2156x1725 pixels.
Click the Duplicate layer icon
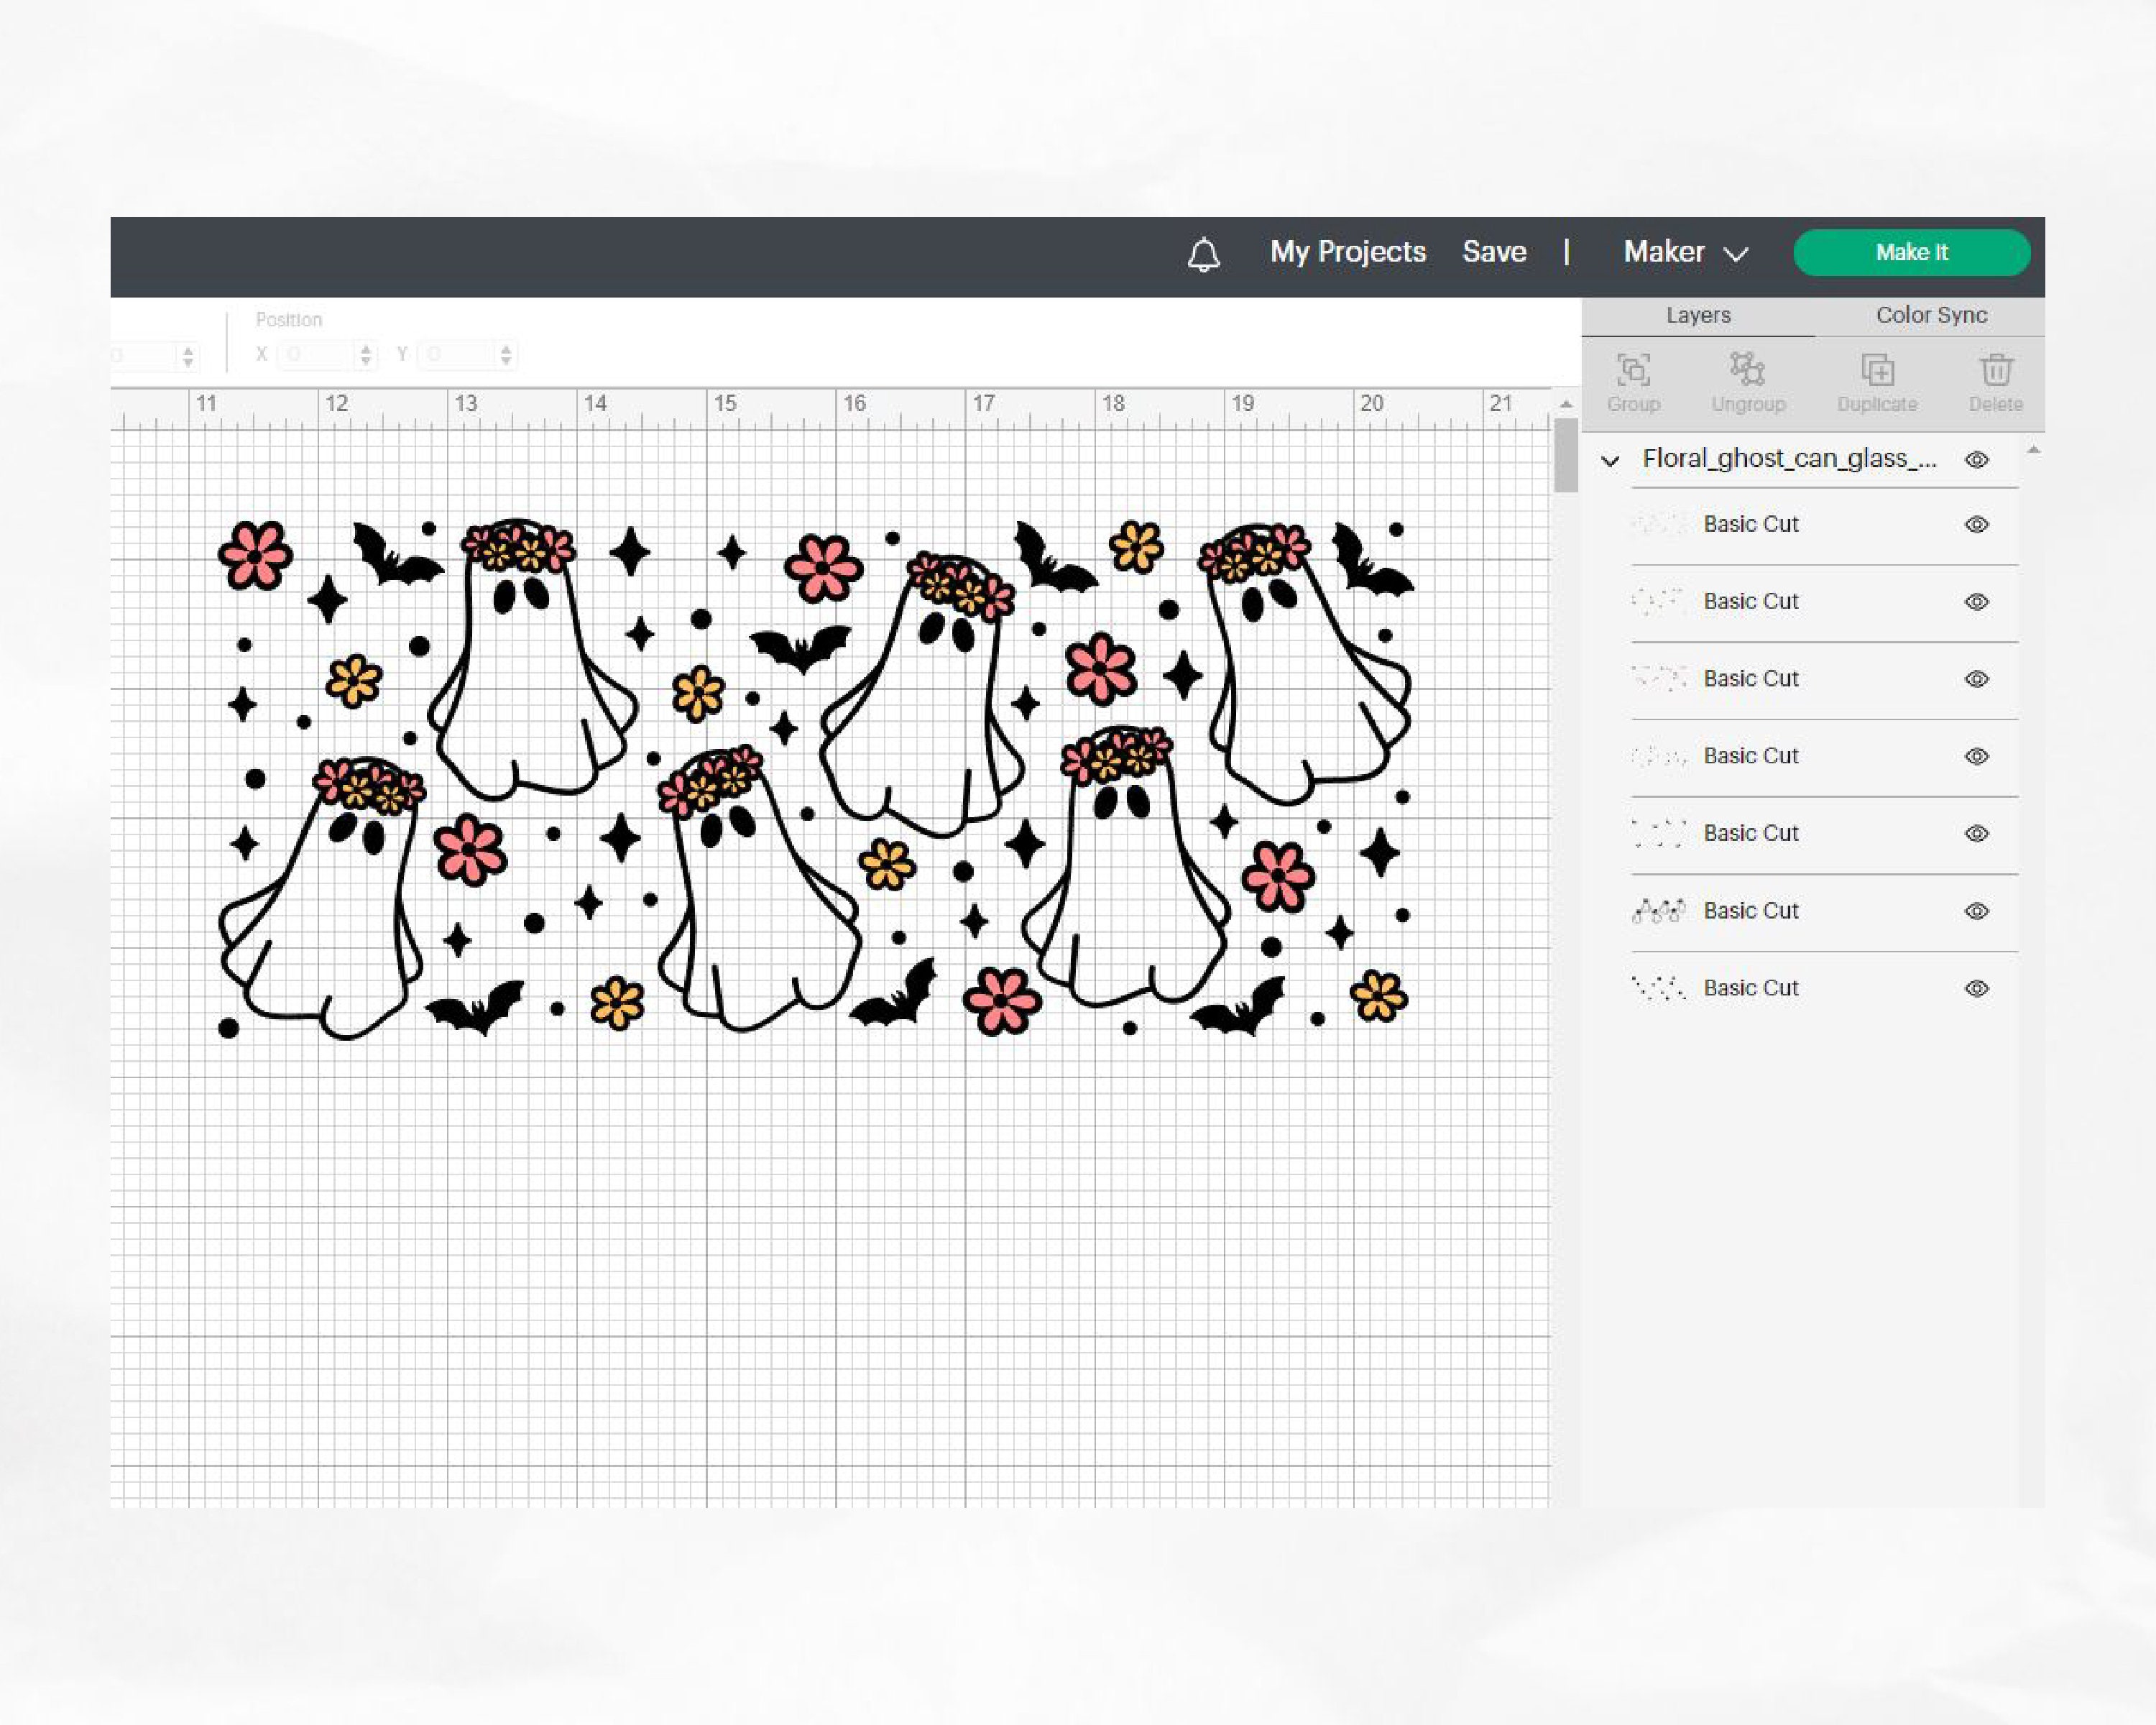tap(1877, 382)
